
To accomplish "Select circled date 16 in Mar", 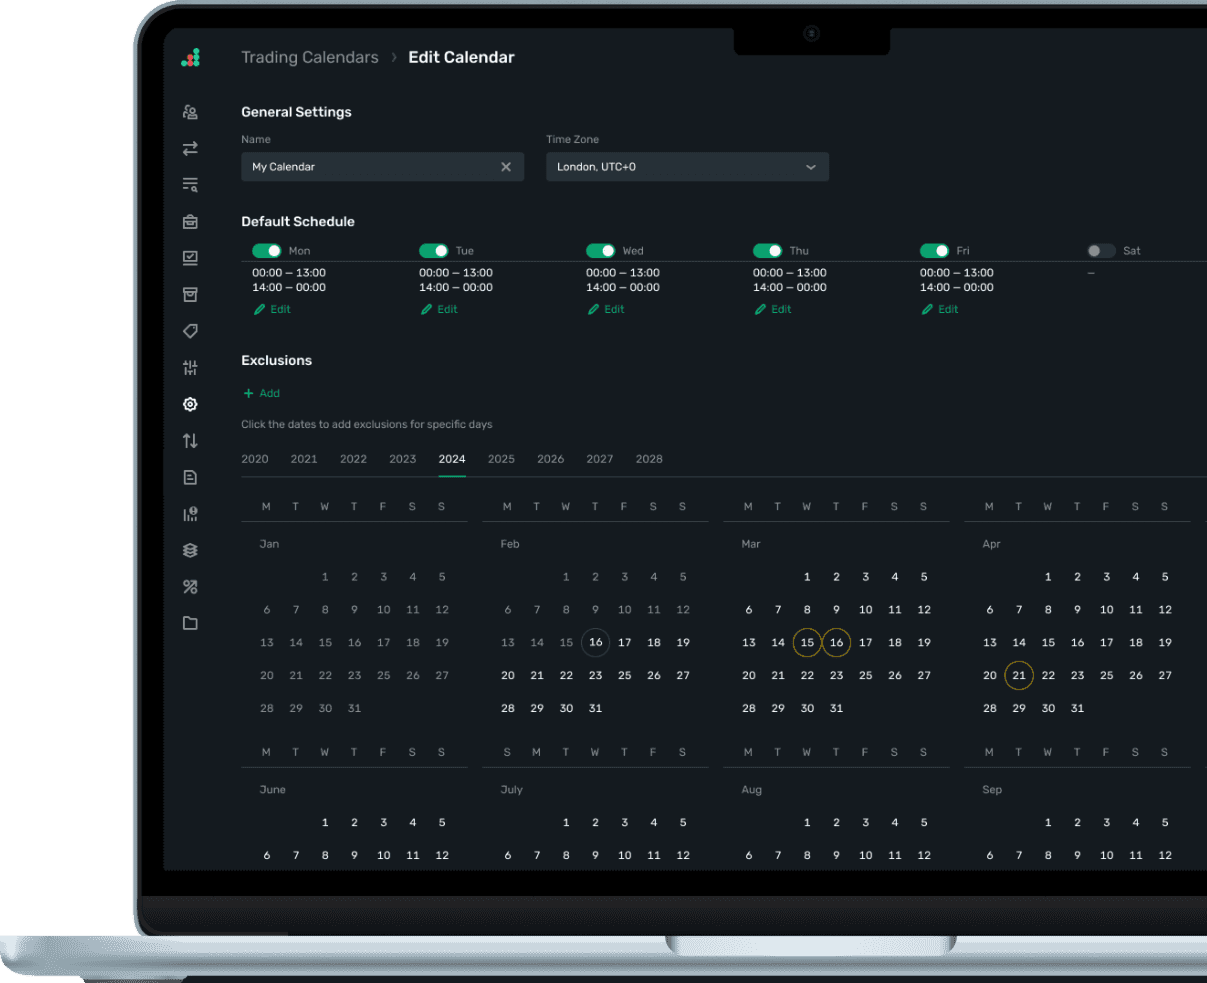I will tap(836, 643).
